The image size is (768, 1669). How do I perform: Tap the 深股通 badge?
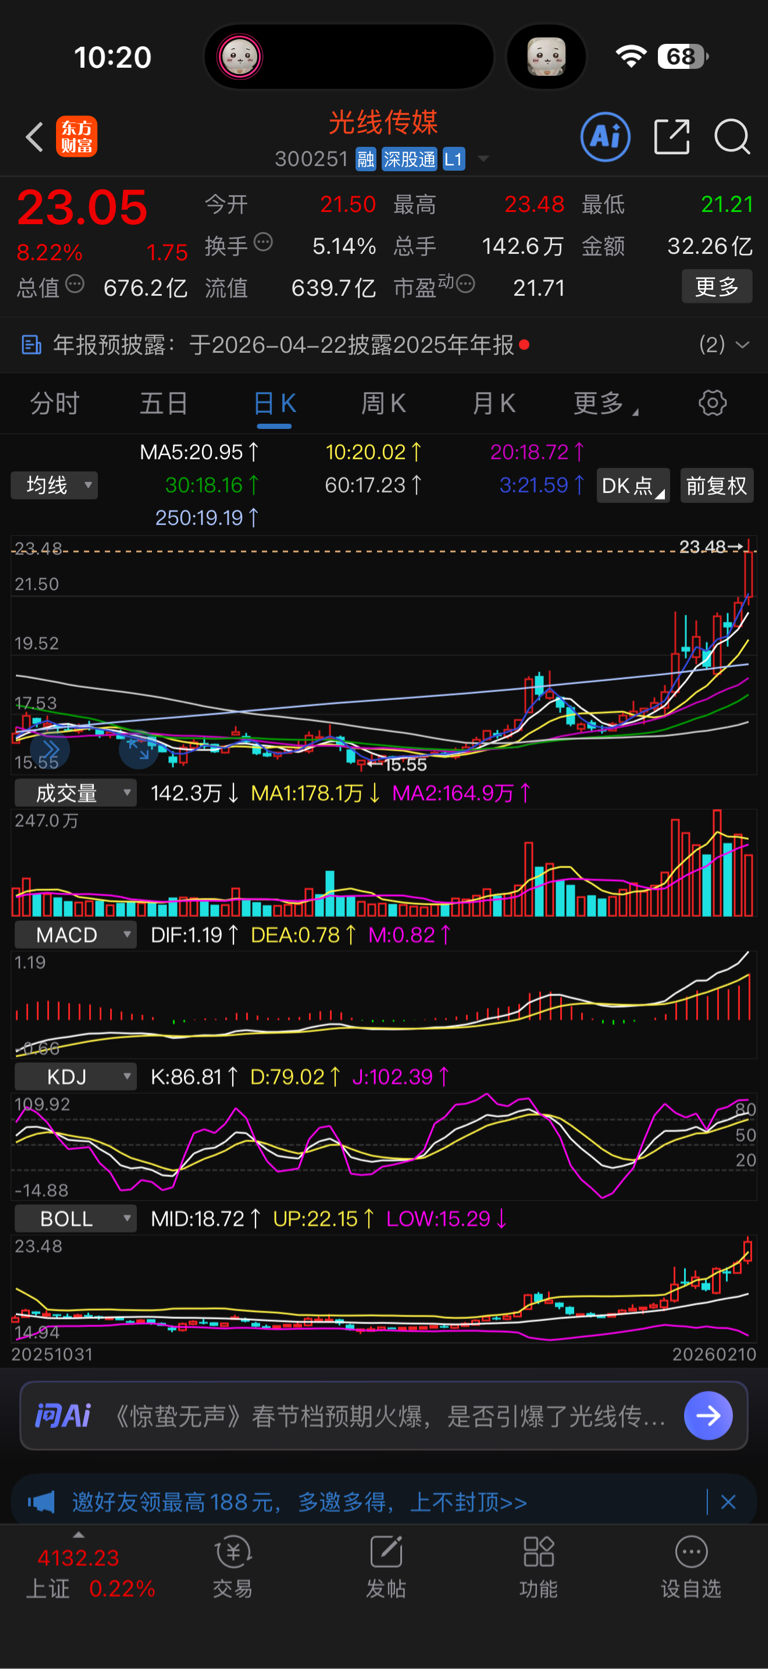point(410,159)
